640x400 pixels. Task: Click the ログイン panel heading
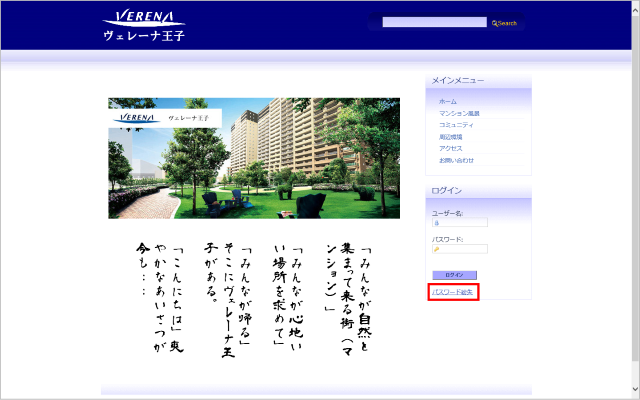coord(447,191)
